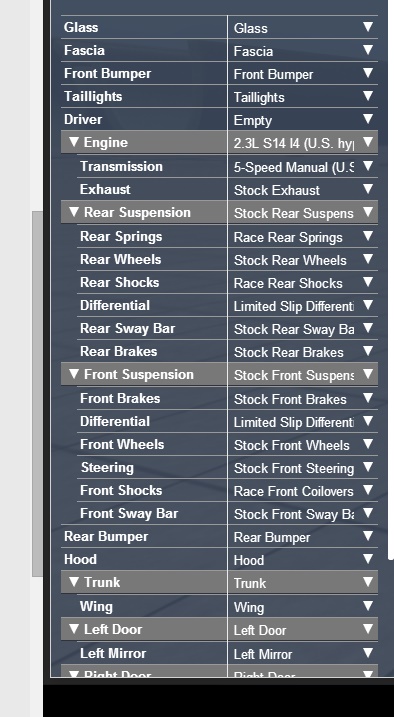The width and height of the screenshot is (394, 717).
Task: Open the Transmission 5-Speed Manual dropdown
Action: (303, 166)
